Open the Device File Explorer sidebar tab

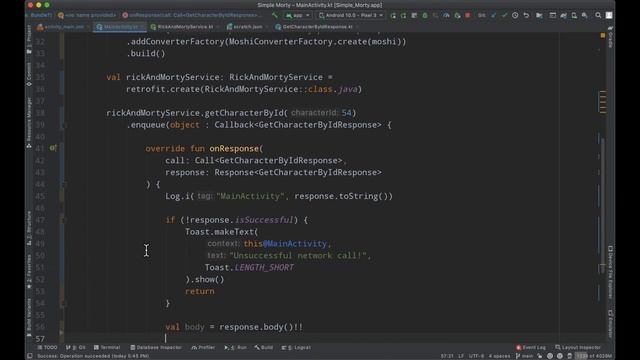tap(610, 272)
